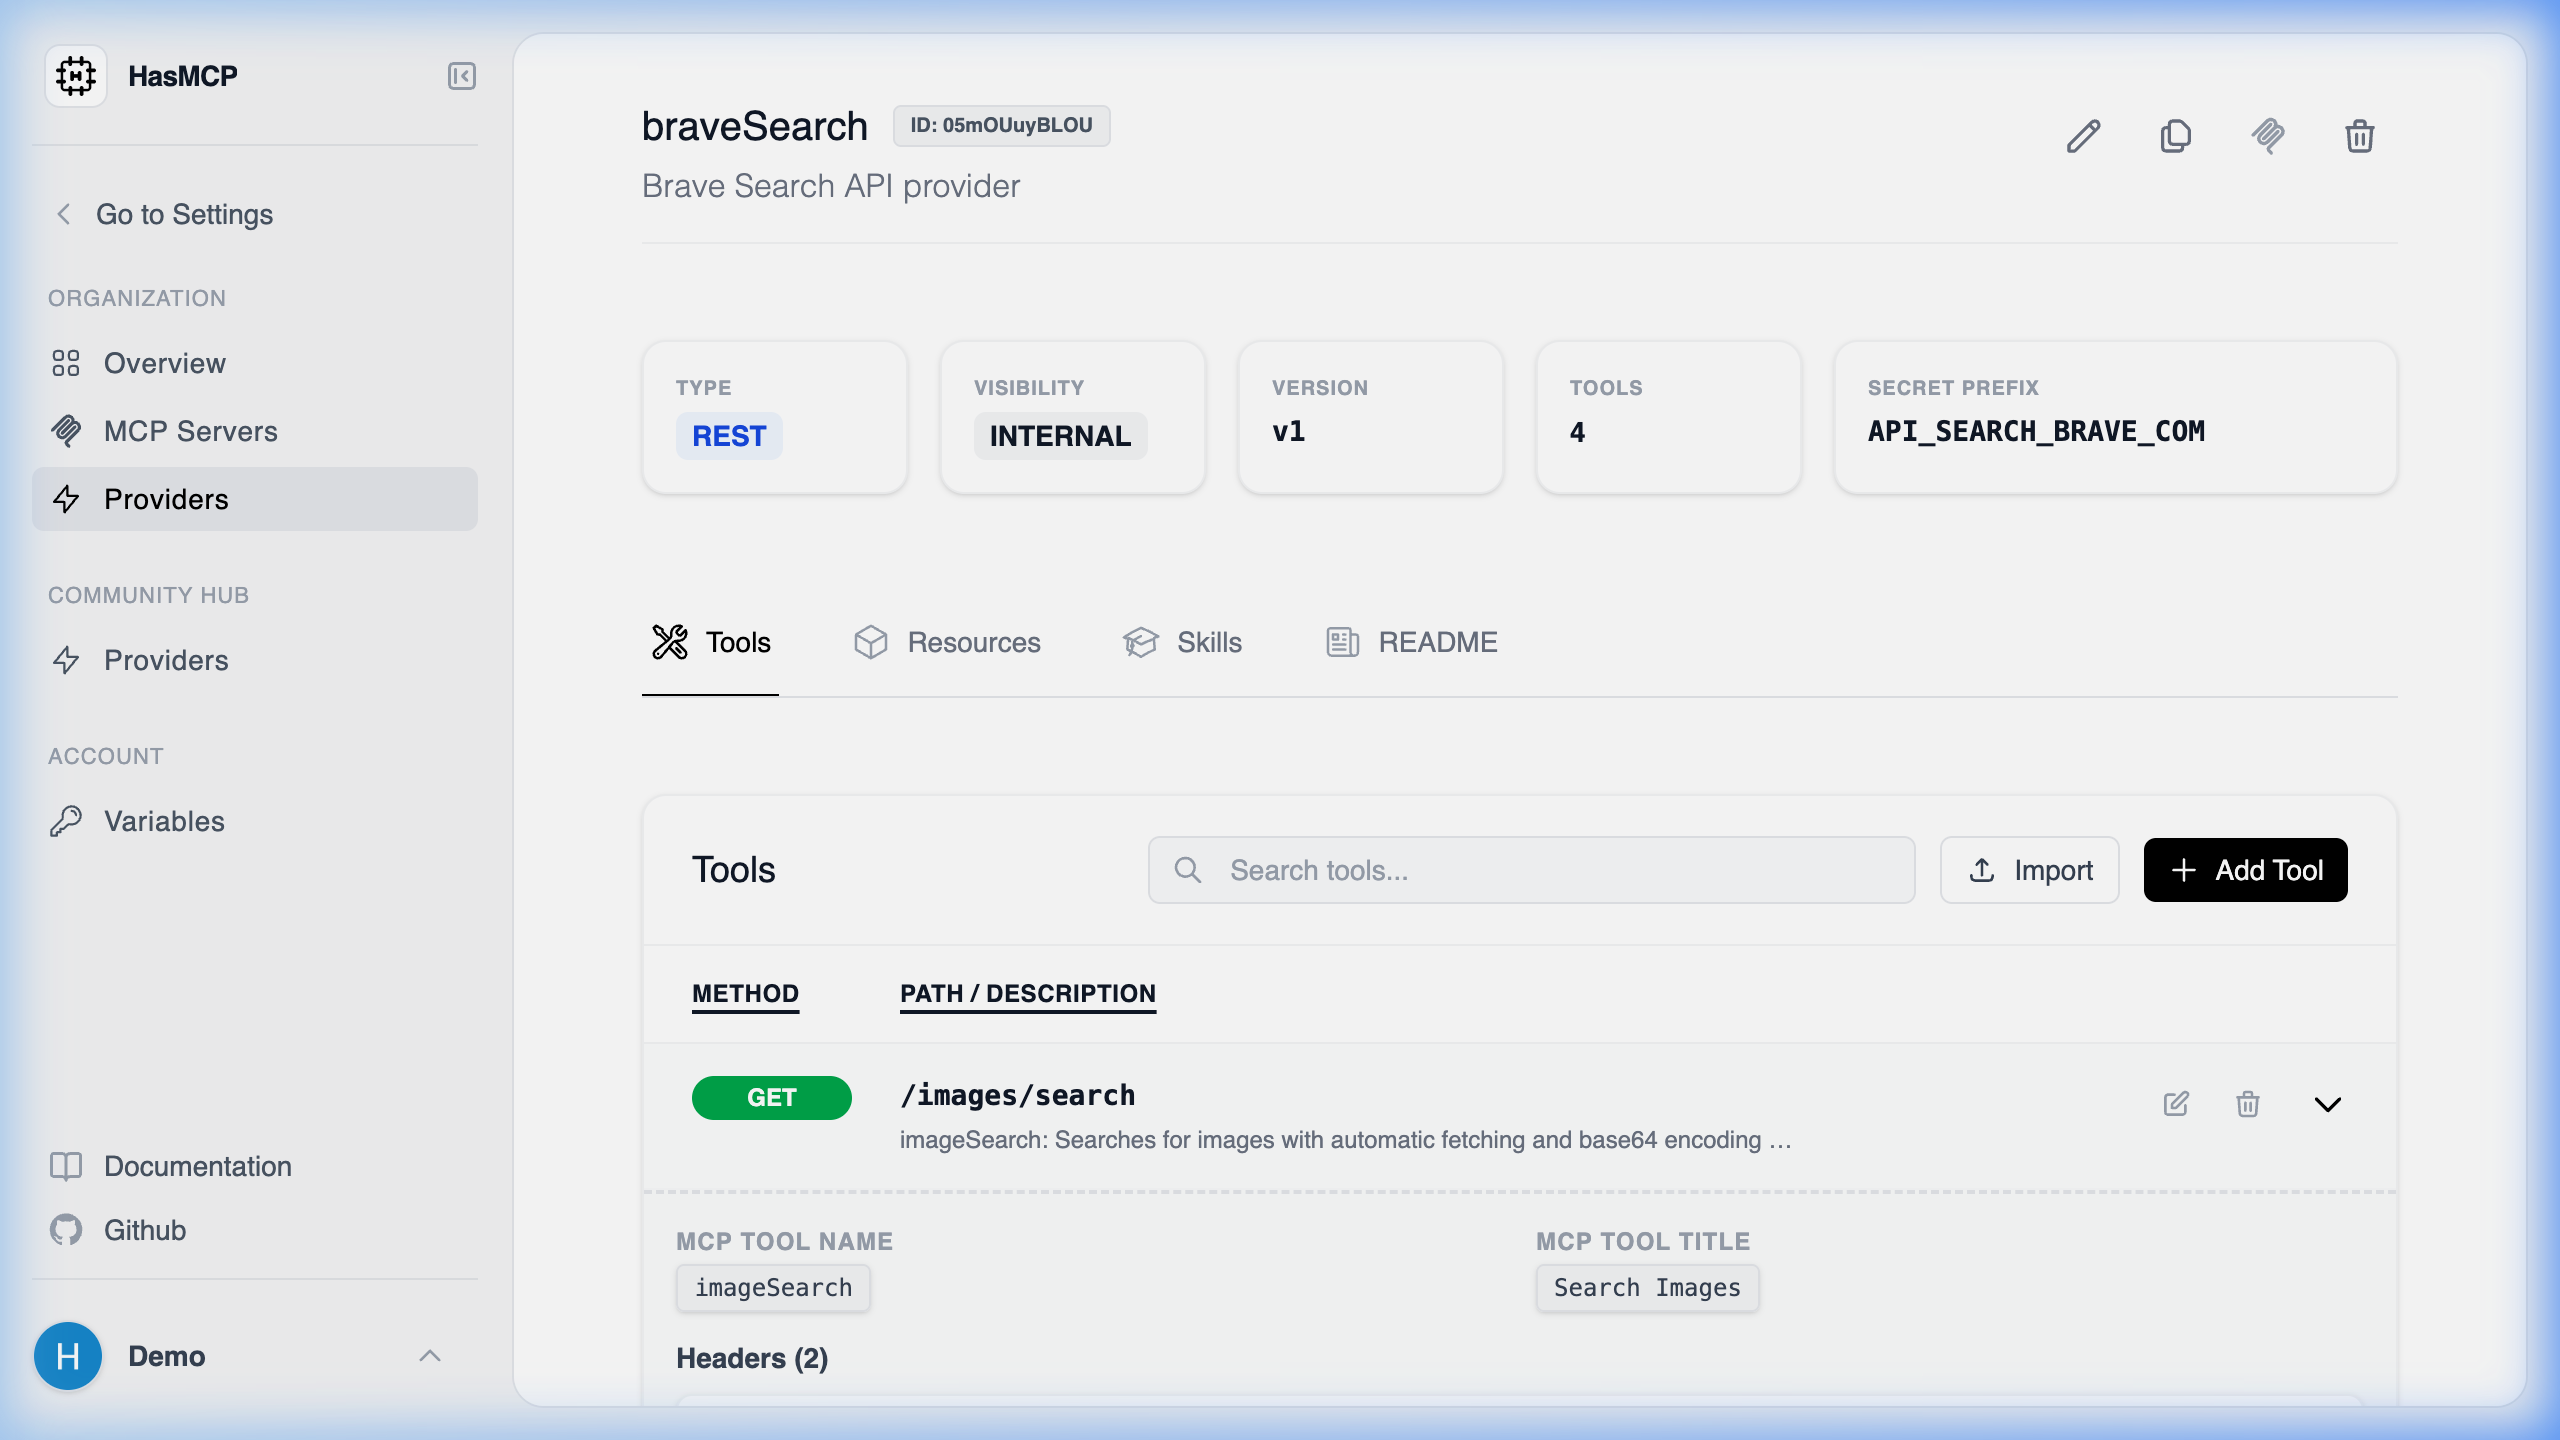The image size is (2560, 1440).
Task: Remove the /images/search tool with trash icon
Action: (x=2247, y=1104)
